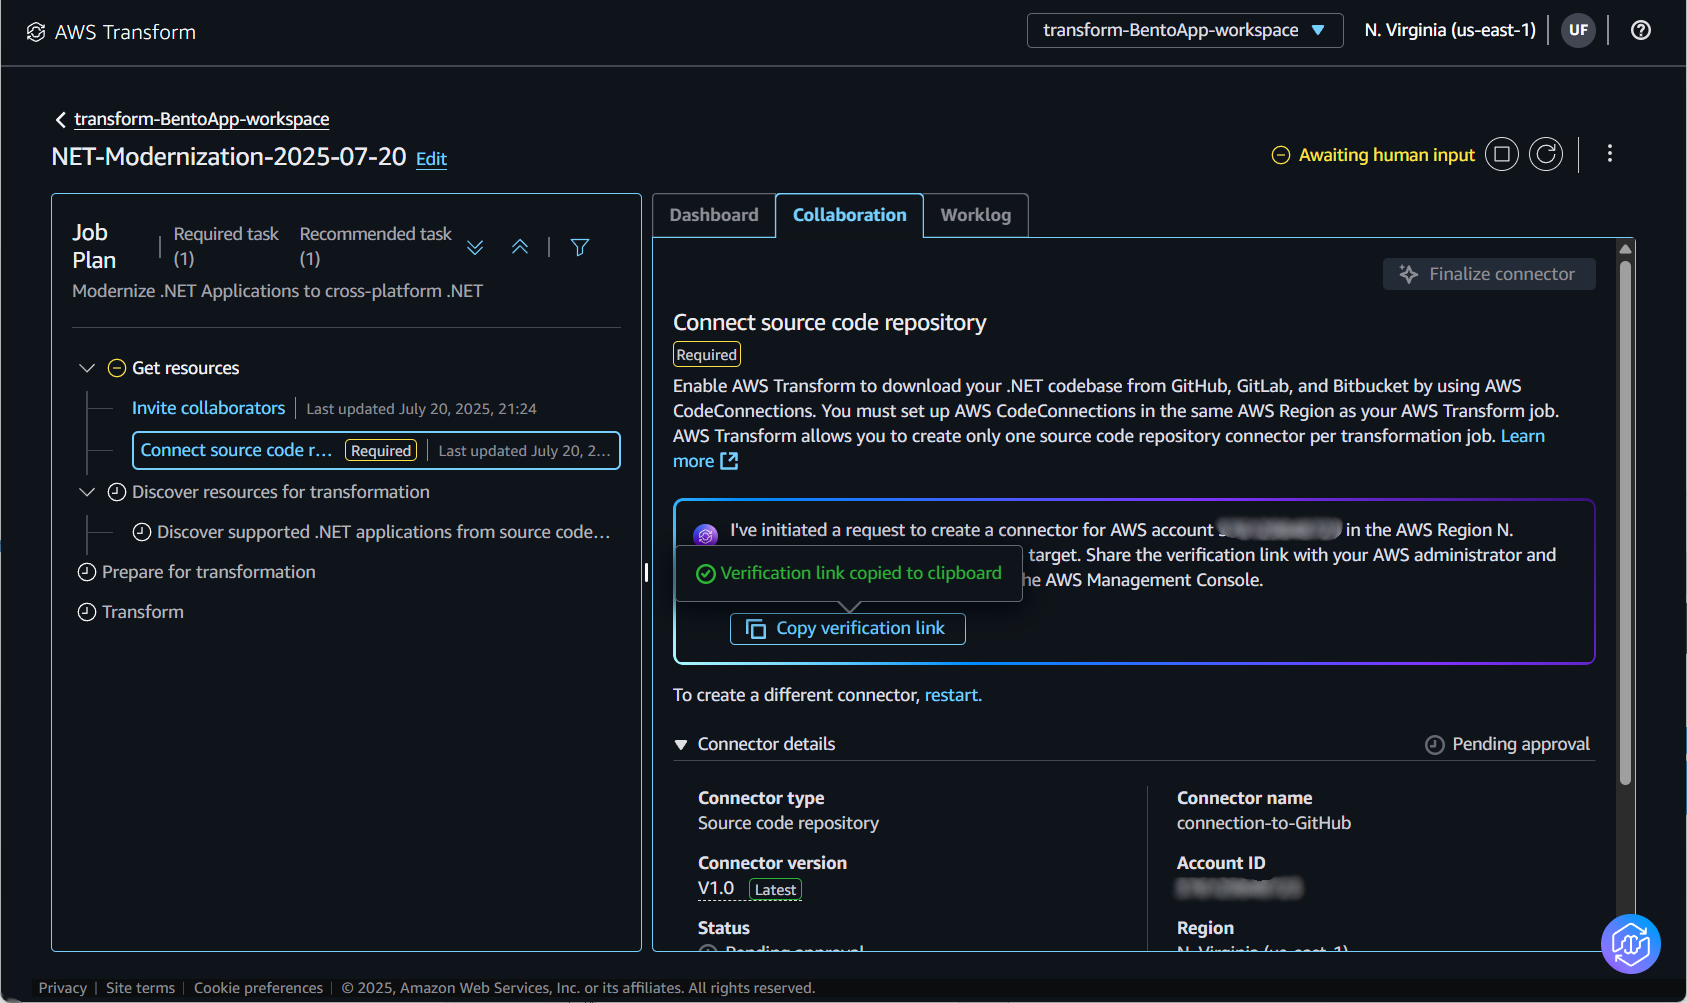Screen dimensions: 1687x1003
Task: Click the Recommended task (1) label
Action: point(376,246)
